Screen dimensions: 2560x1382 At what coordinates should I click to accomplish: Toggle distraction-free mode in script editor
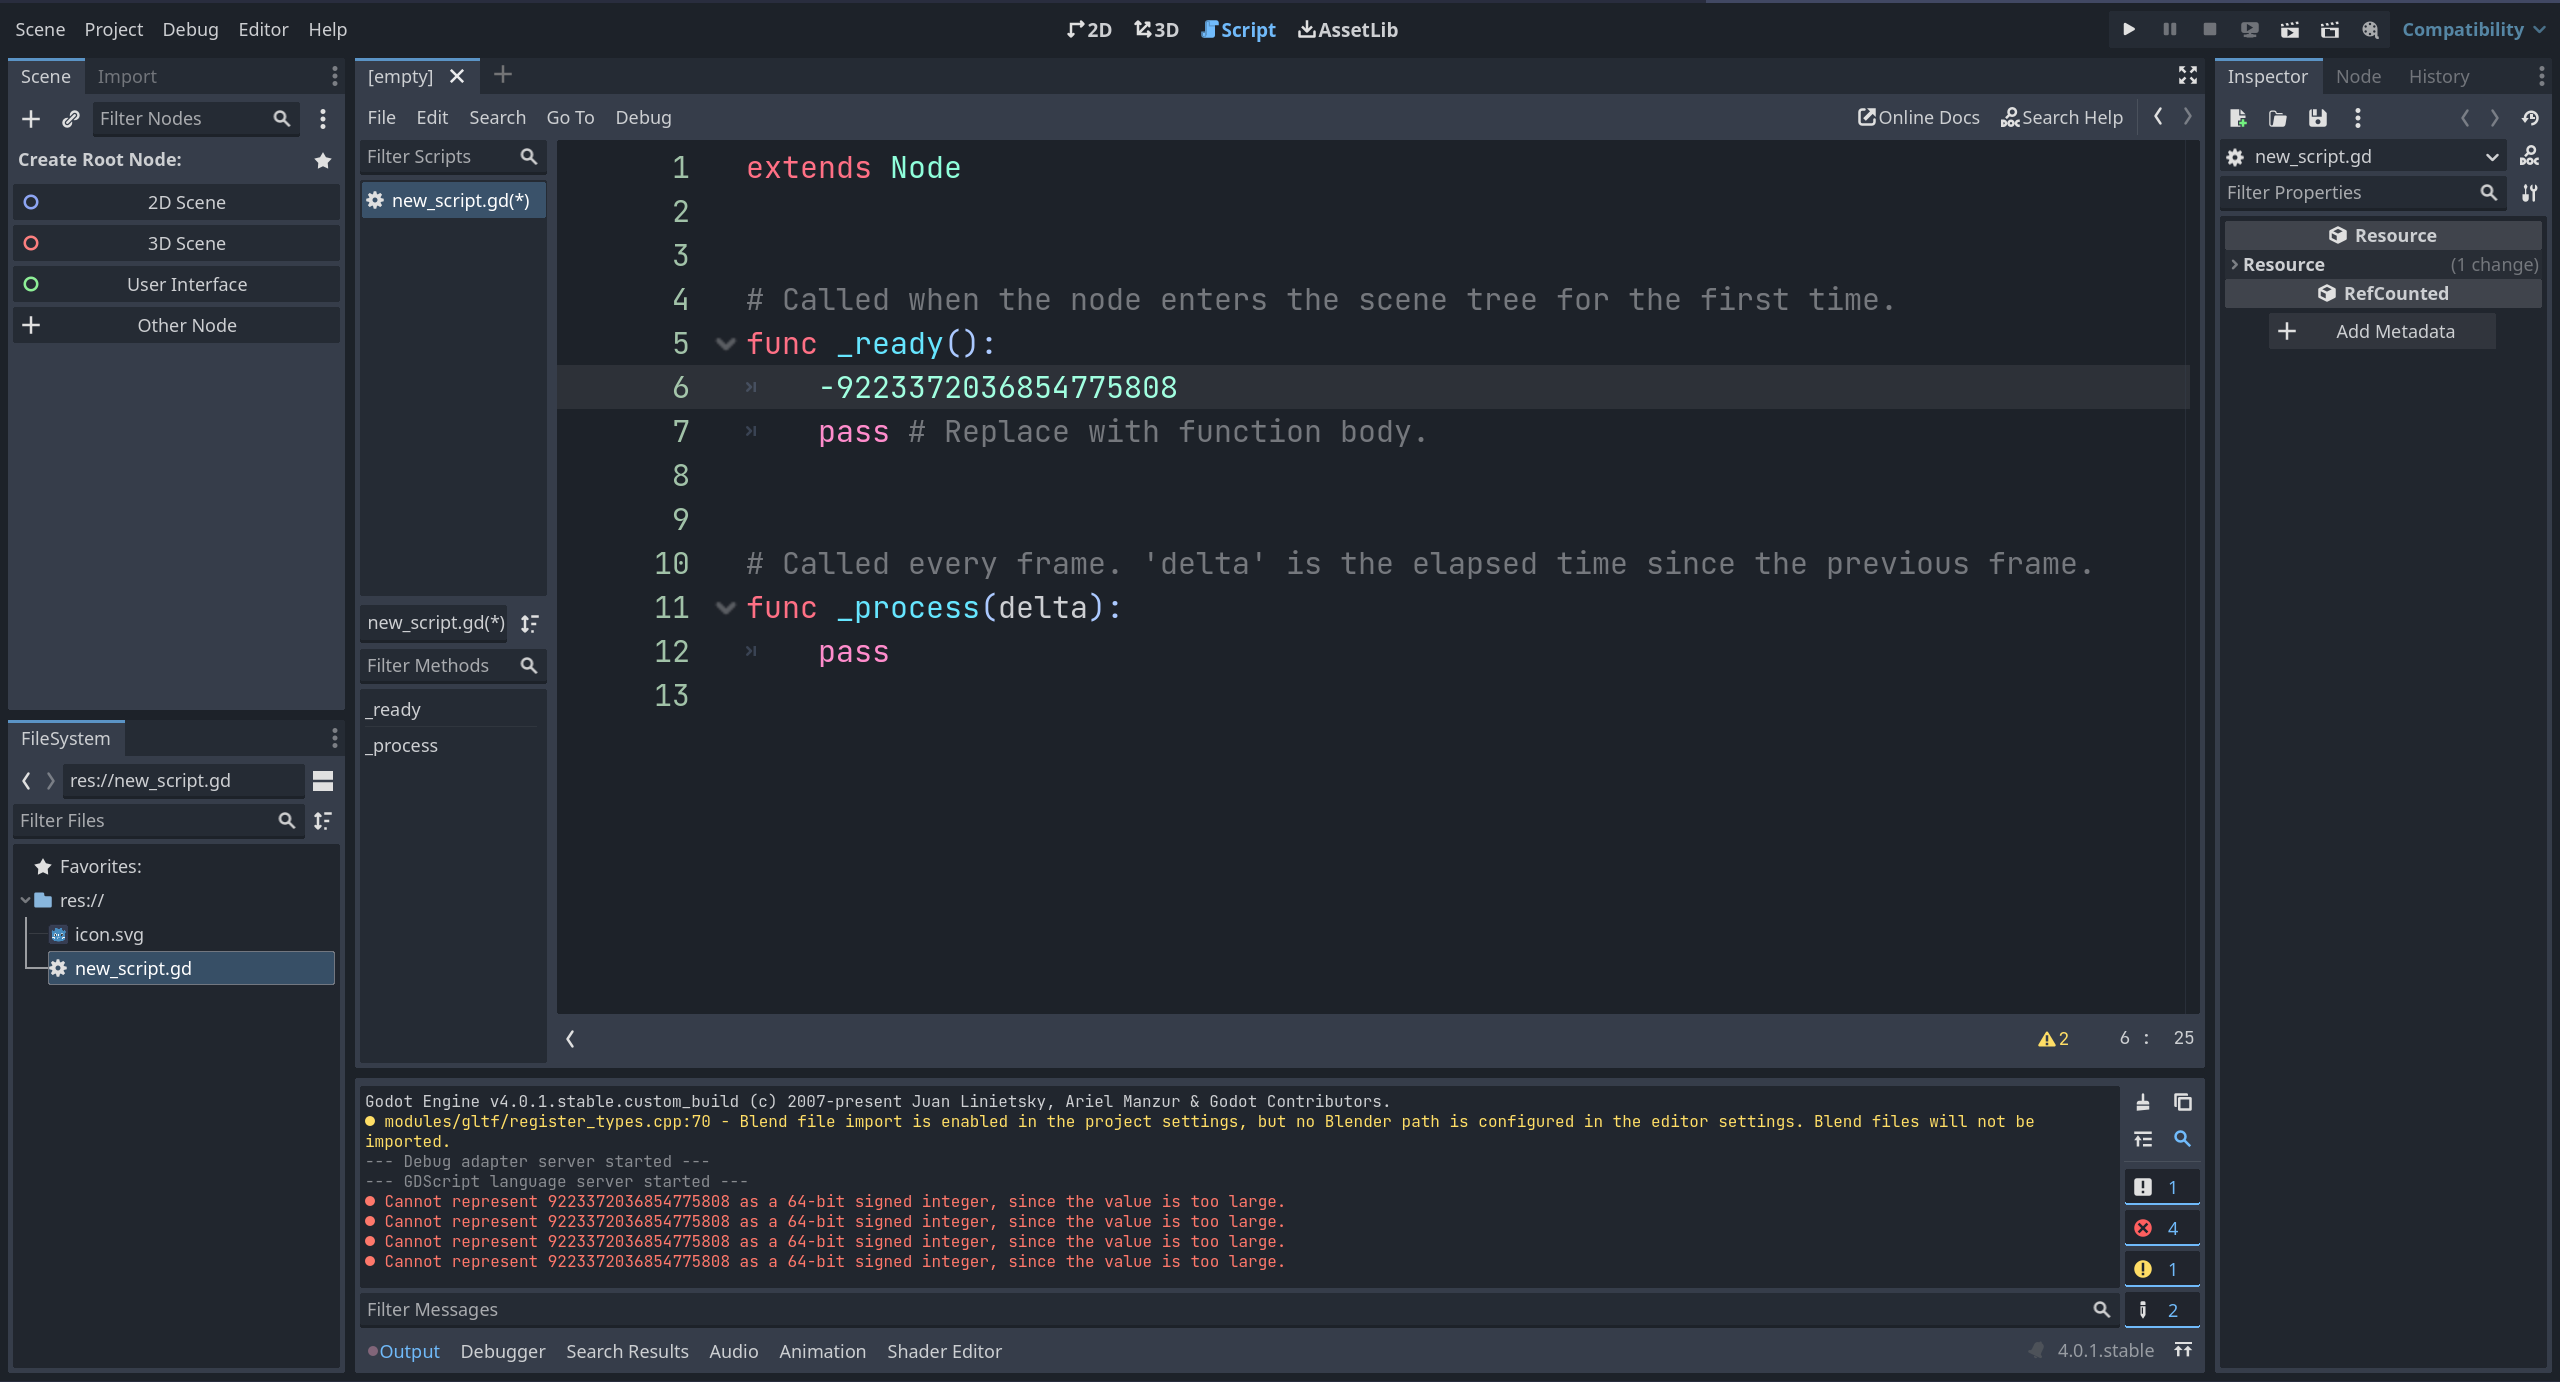coord(2188,75)
